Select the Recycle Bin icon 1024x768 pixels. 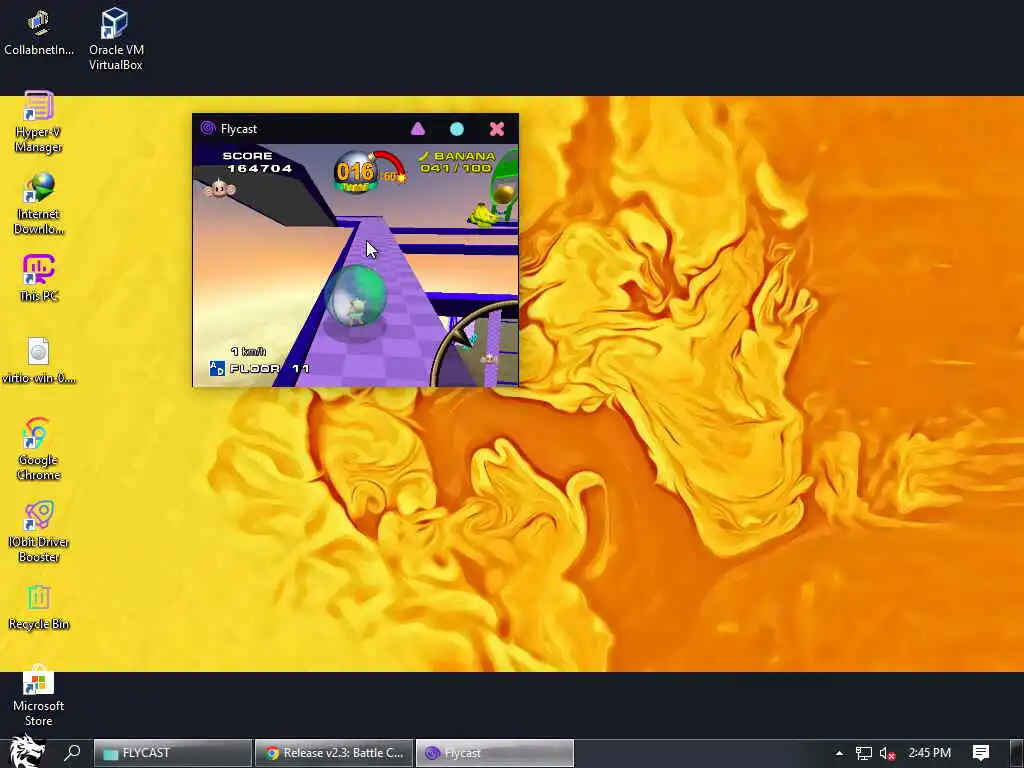pos(39,607)
